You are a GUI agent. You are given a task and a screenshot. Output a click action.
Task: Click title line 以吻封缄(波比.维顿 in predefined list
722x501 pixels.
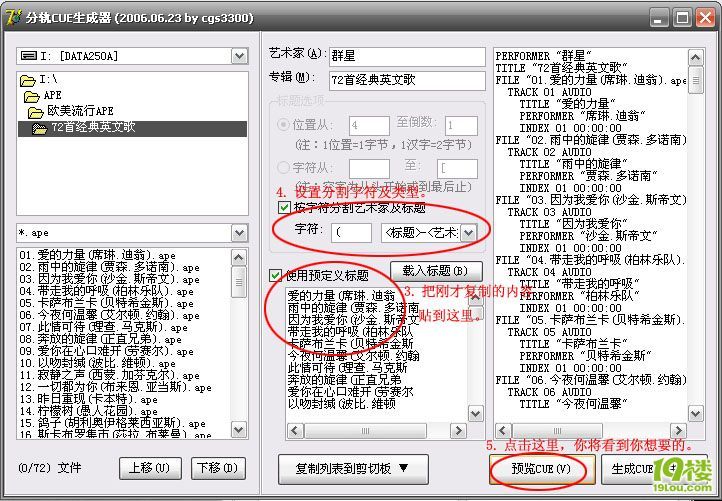click(x=341, y=404)
